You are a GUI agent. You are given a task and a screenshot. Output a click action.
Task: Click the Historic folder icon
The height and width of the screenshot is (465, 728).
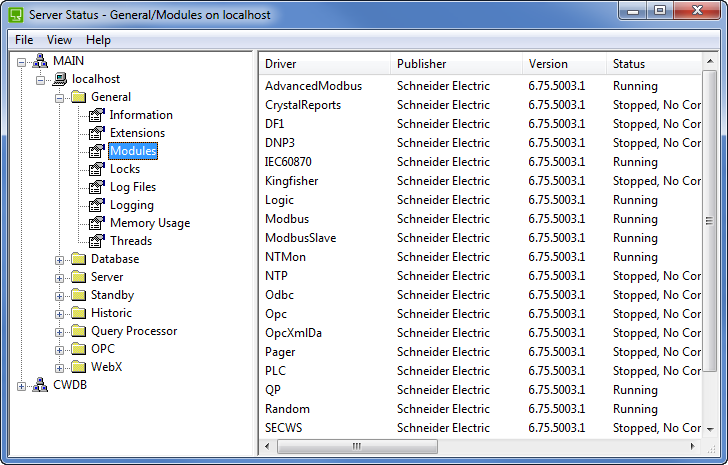point(78,313)
